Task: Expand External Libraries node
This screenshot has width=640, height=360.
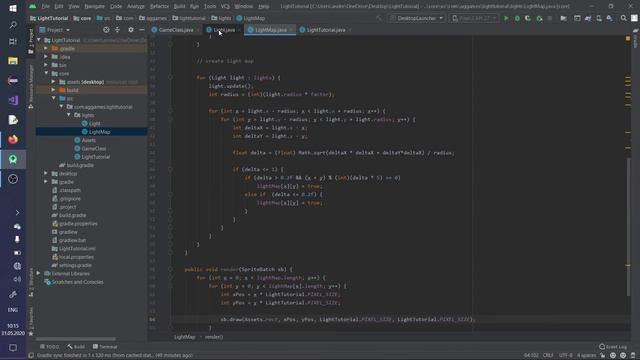Action: pyautogui.click(x=39, y=273)
